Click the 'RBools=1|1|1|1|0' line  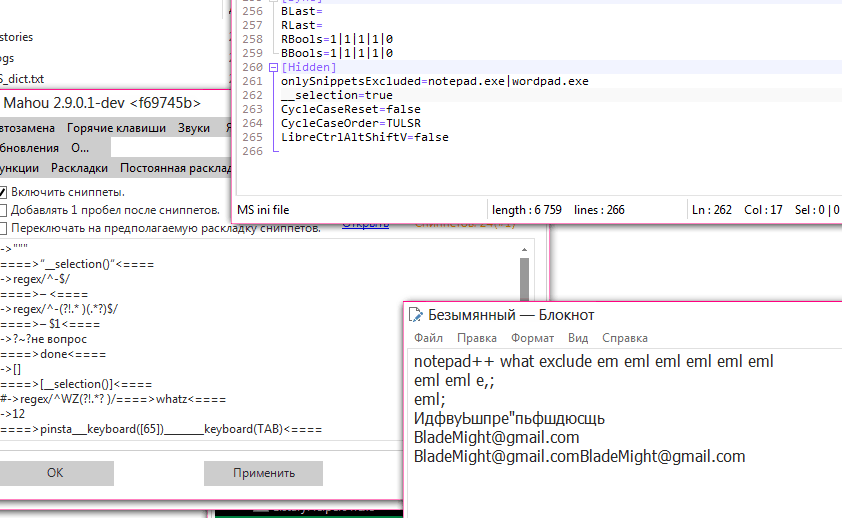coord(337,39)
